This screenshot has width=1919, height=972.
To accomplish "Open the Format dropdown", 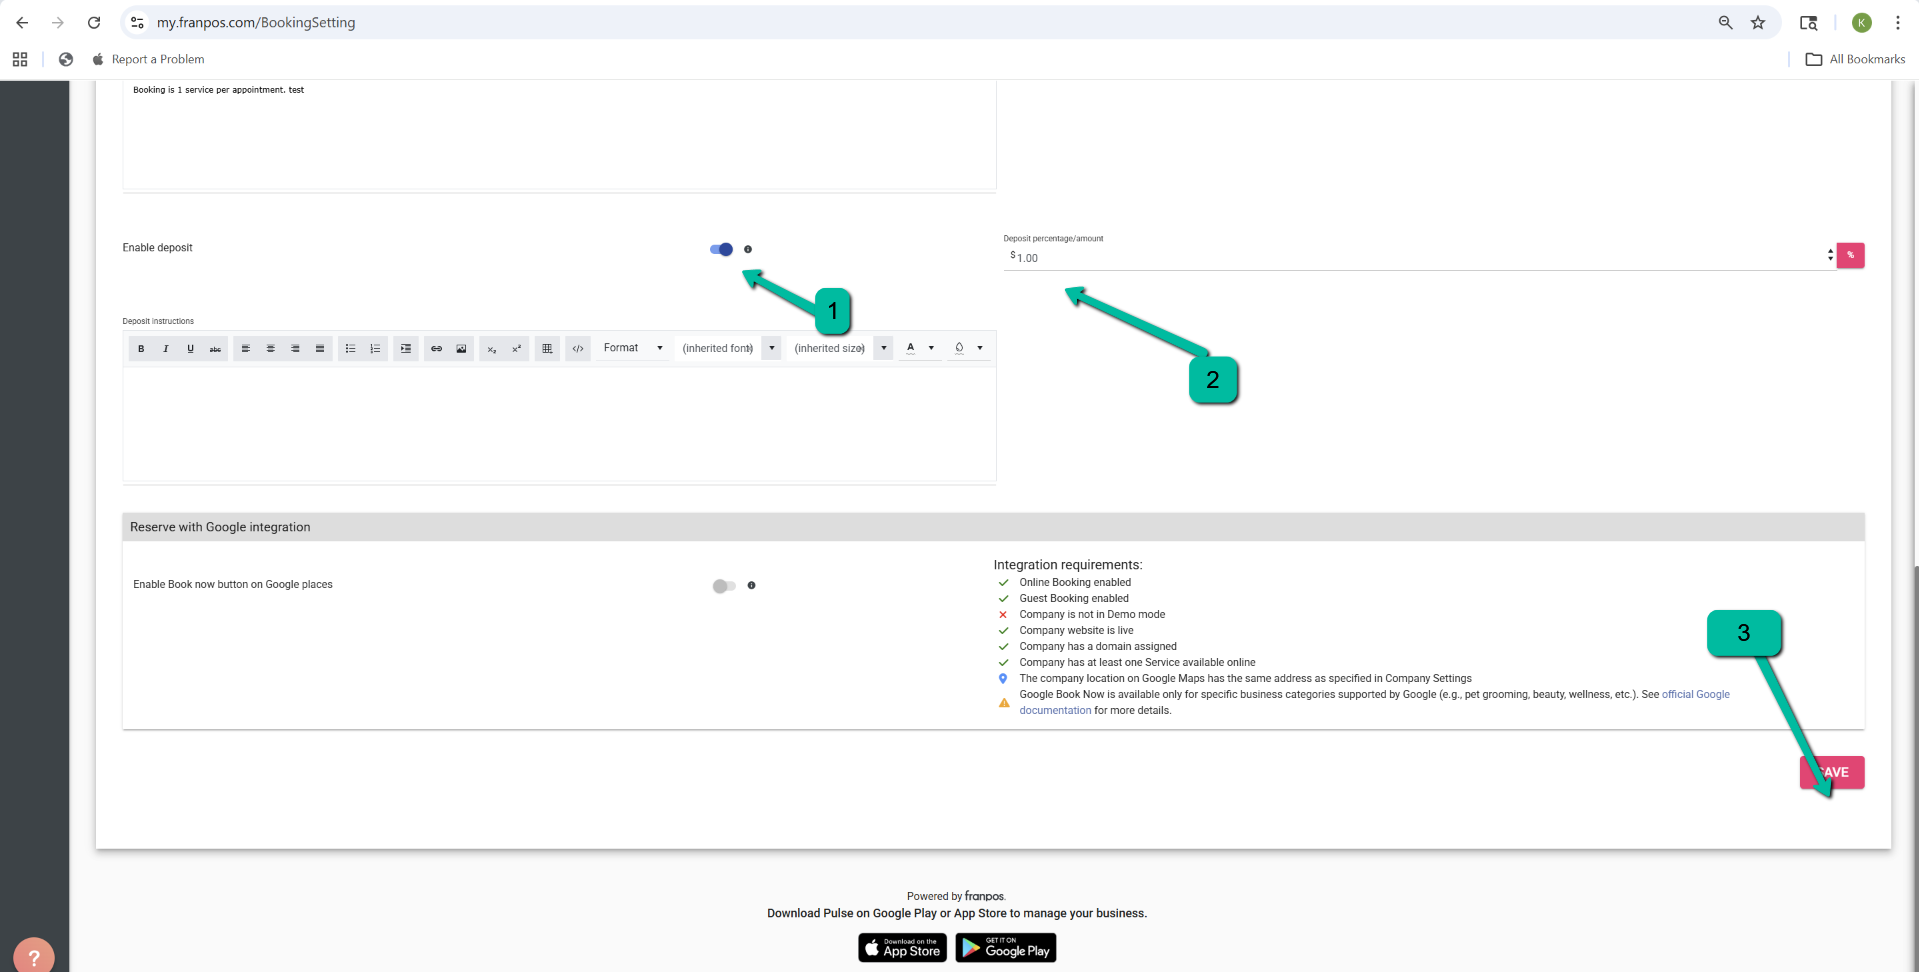I will (633, 348).
